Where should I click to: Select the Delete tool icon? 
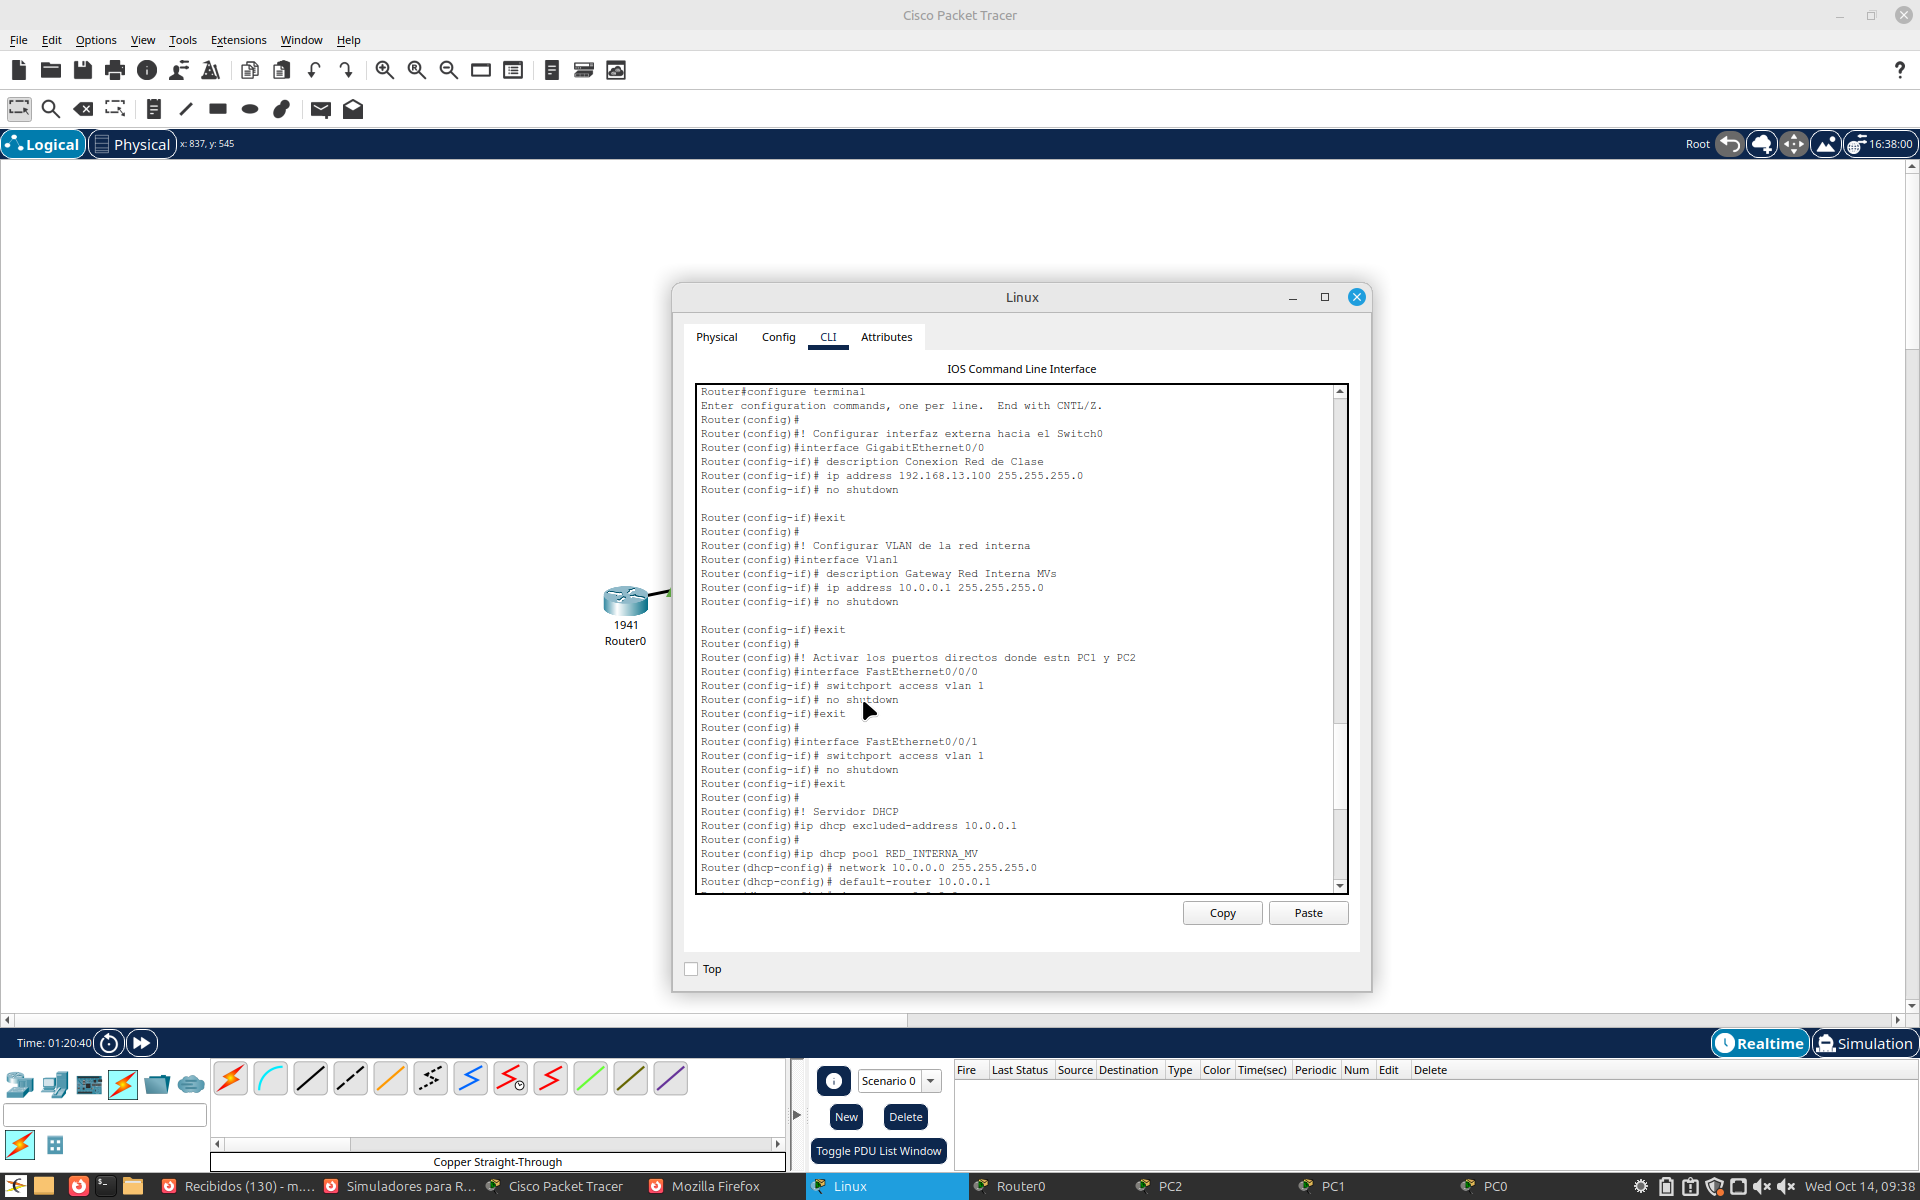pyautogui.click(x=83, y=109)
